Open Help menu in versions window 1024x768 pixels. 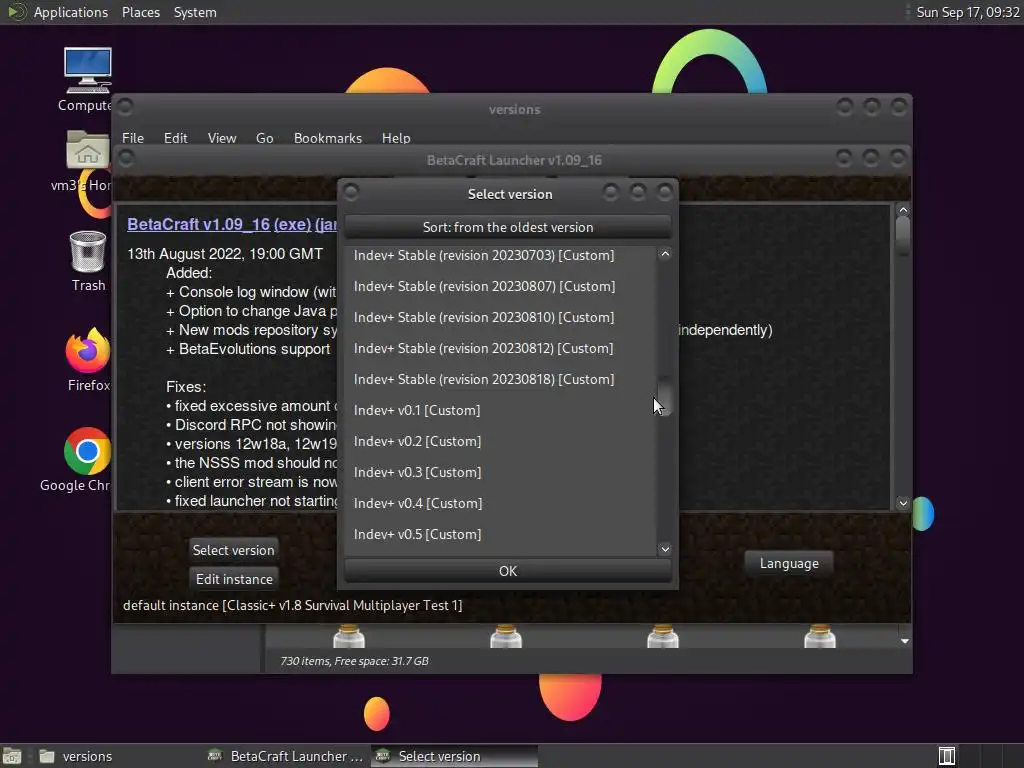point(396,138)
